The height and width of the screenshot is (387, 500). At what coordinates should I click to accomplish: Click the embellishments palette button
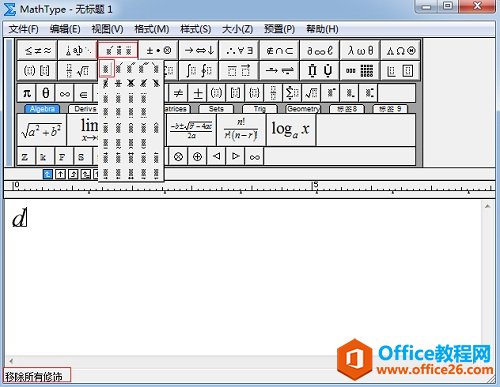(118, 50)
